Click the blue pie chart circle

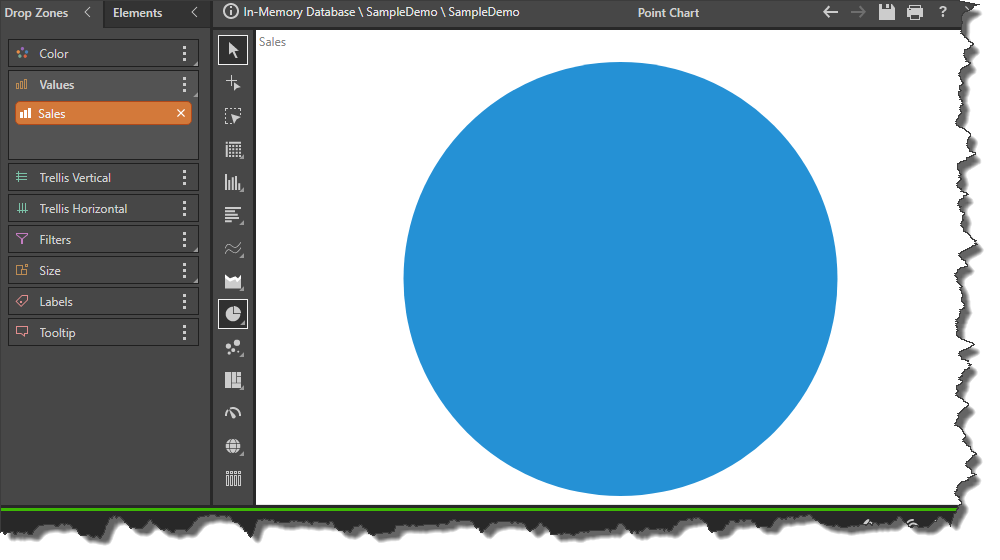[620, 278]
